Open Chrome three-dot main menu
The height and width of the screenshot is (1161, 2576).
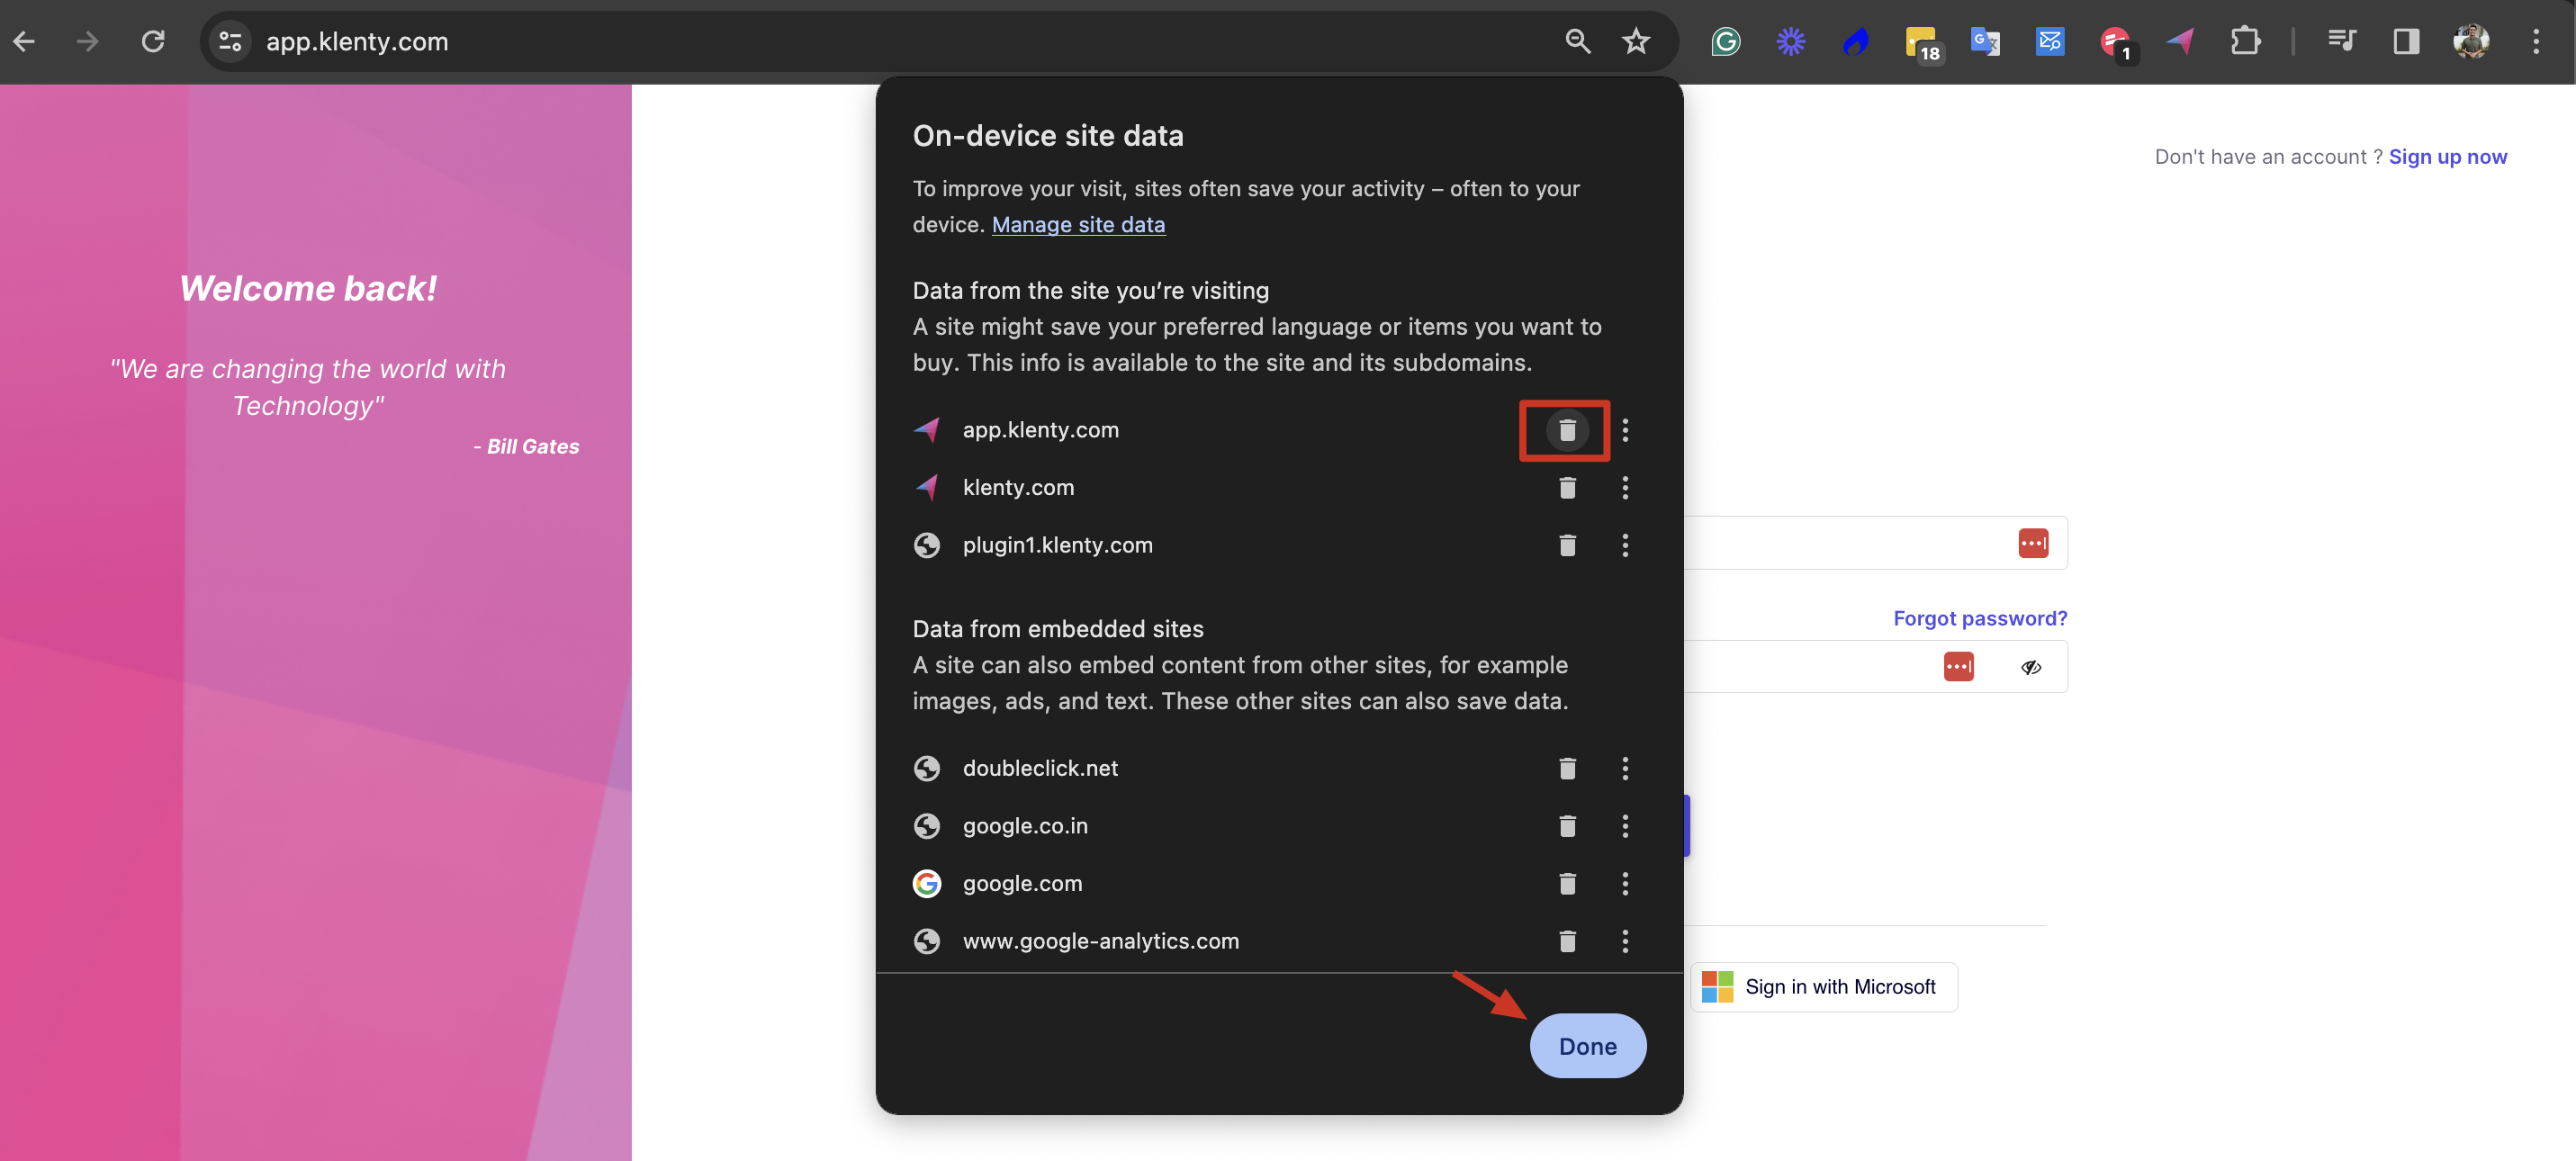[2535, 41]
